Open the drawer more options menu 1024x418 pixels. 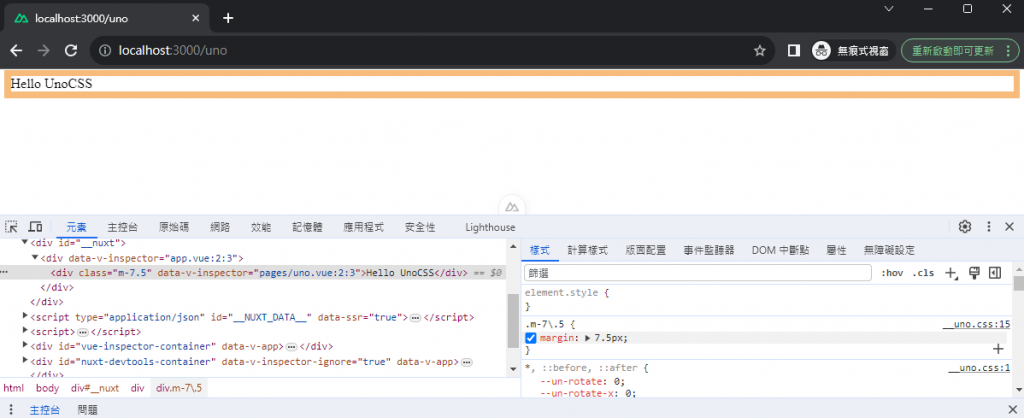click(10, 410)
